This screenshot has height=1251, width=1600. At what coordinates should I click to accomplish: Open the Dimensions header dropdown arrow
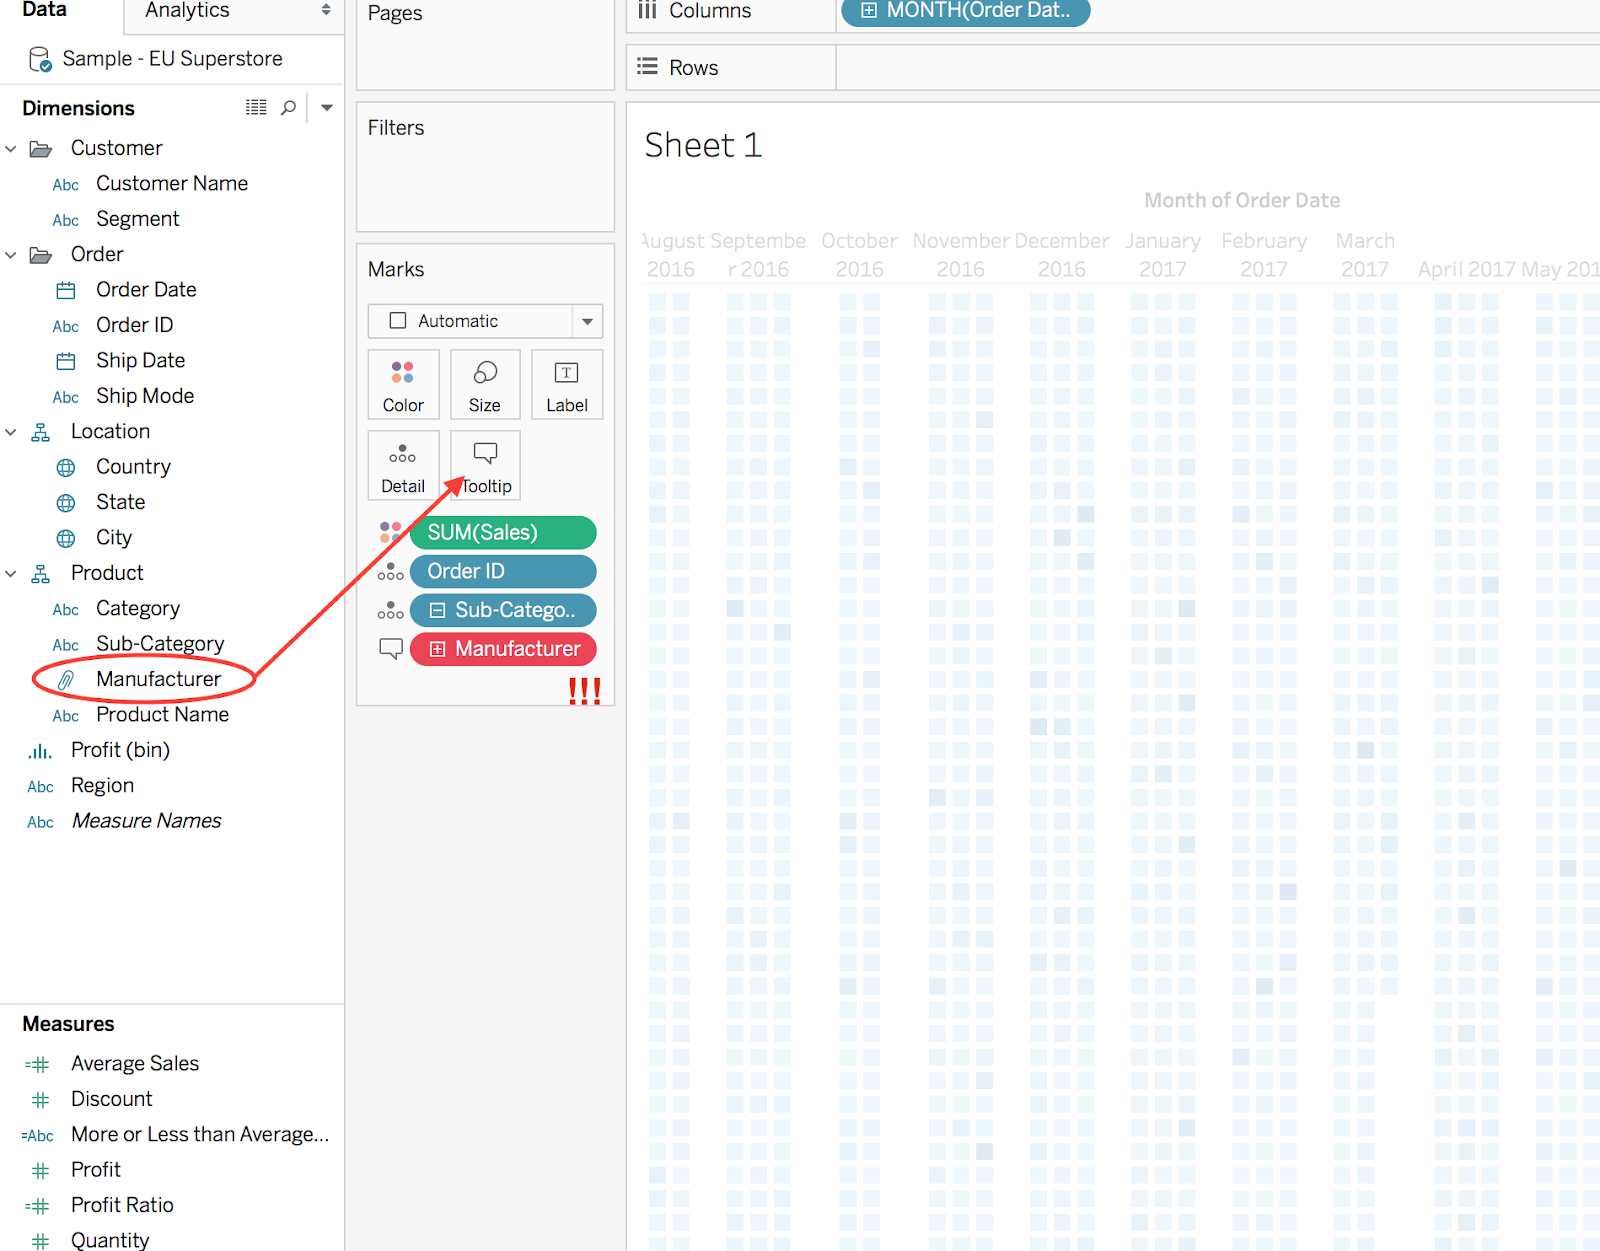tap(327, 107)
